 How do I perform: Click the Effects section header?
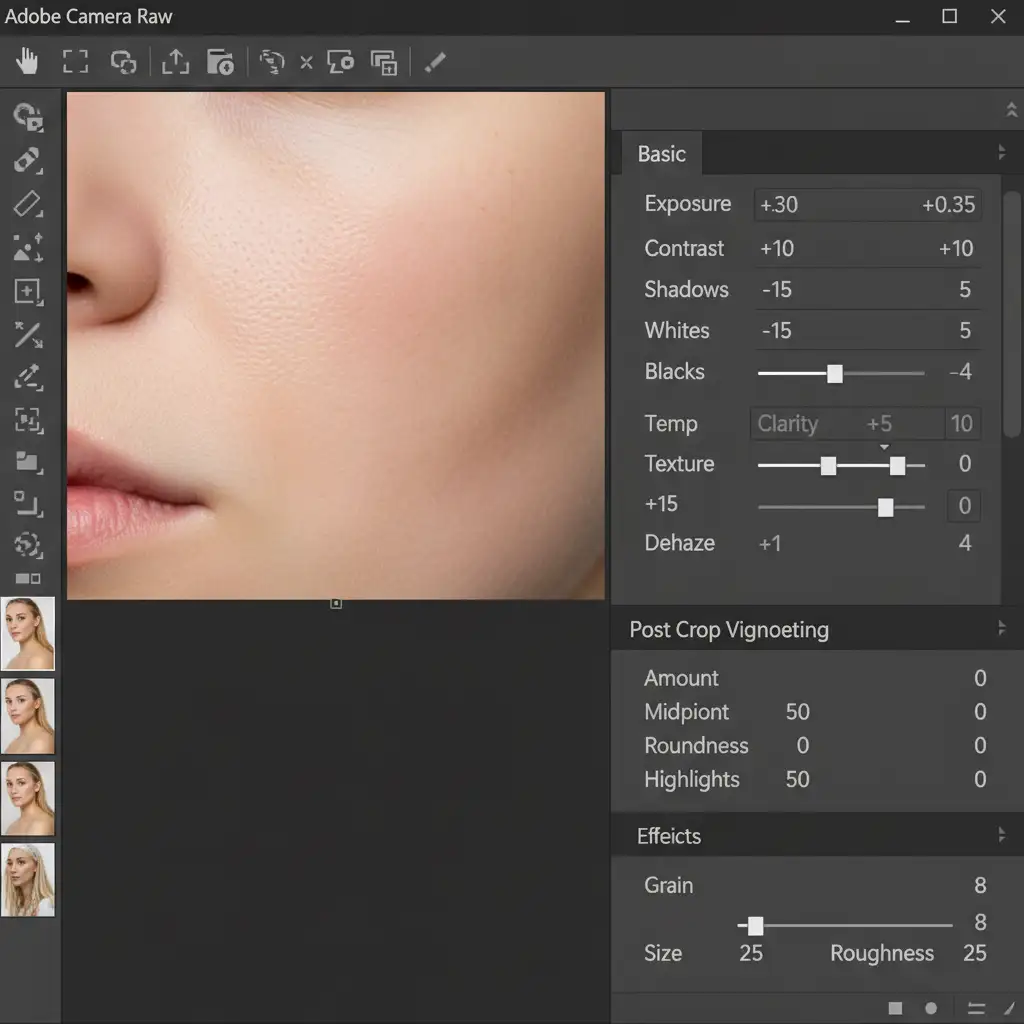(x=669, y=836)
